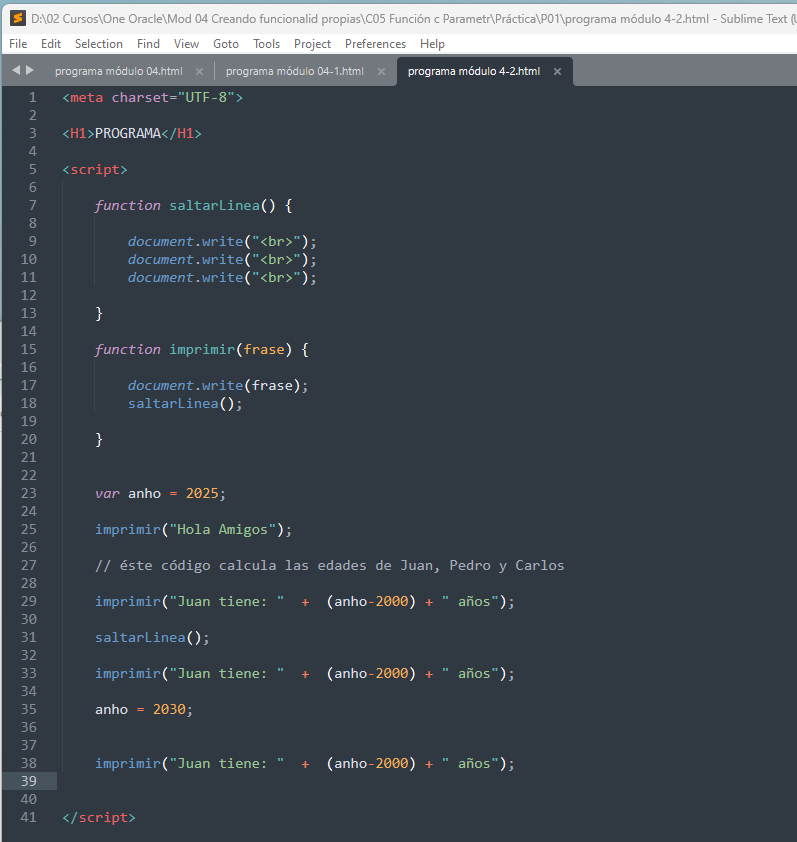Close the programa módulo 04.html tab

199,71
